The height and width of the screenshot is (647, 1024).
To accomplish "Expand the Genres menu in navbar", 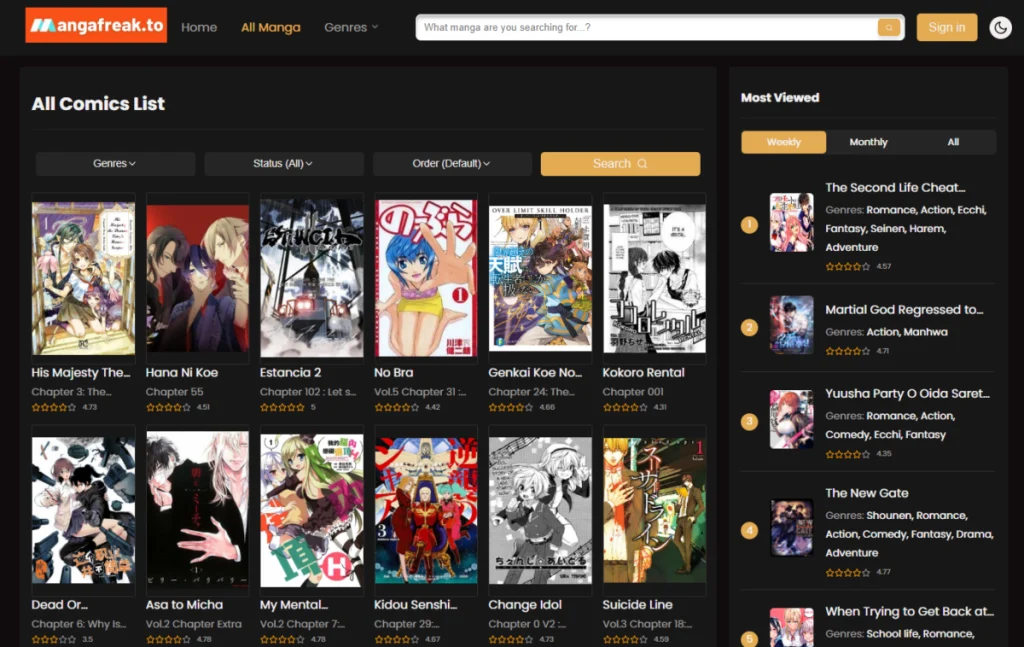I will [351, 27].
